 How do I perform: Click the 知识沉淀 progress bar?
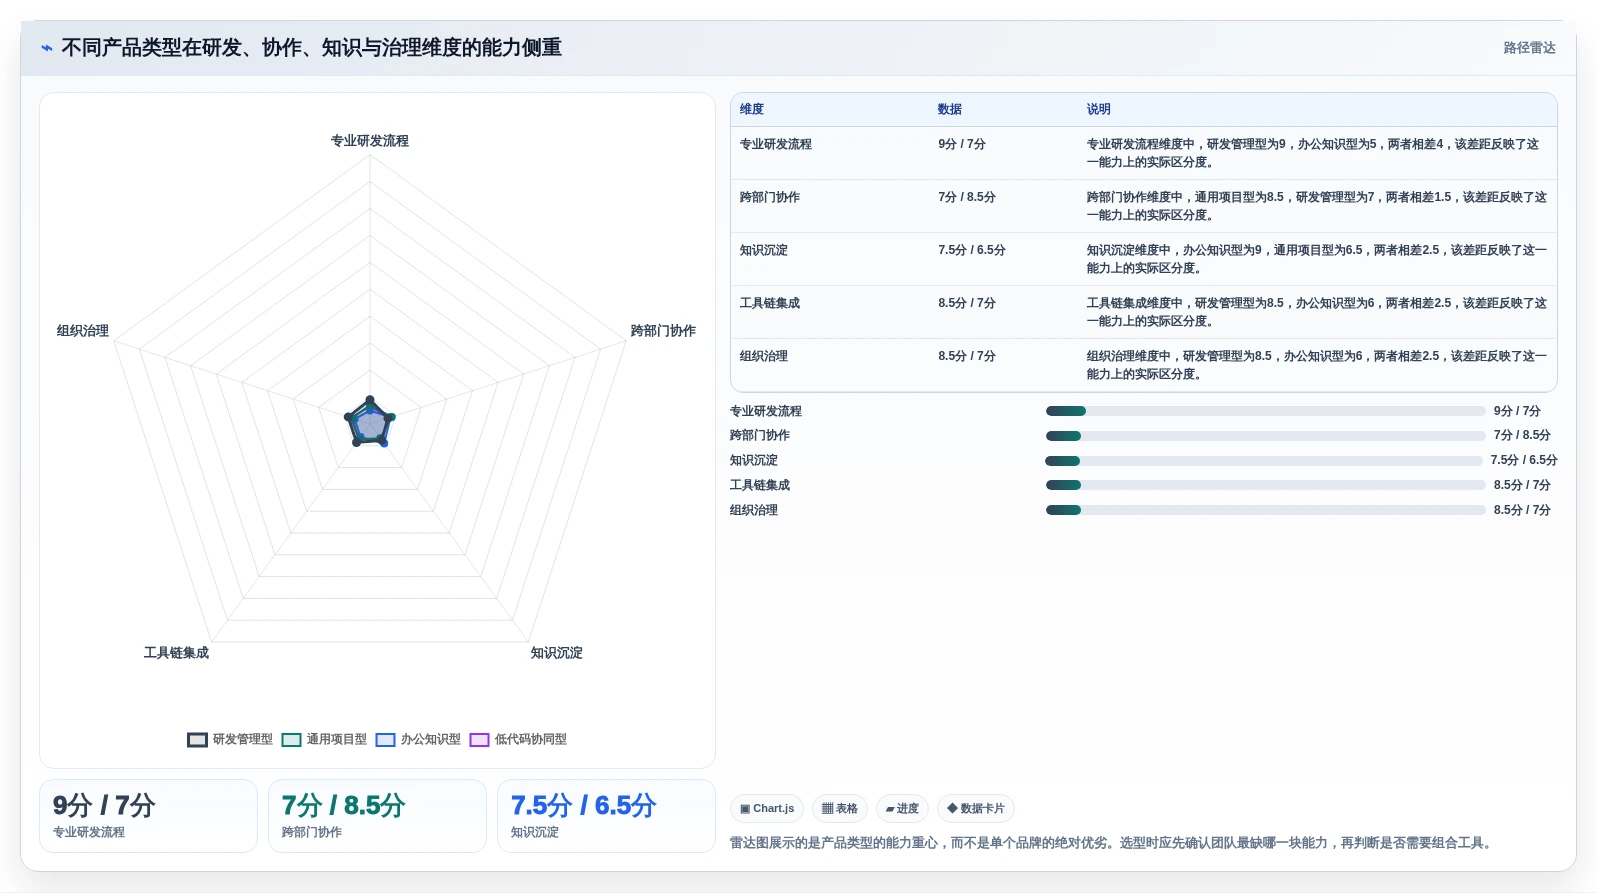1263,461
